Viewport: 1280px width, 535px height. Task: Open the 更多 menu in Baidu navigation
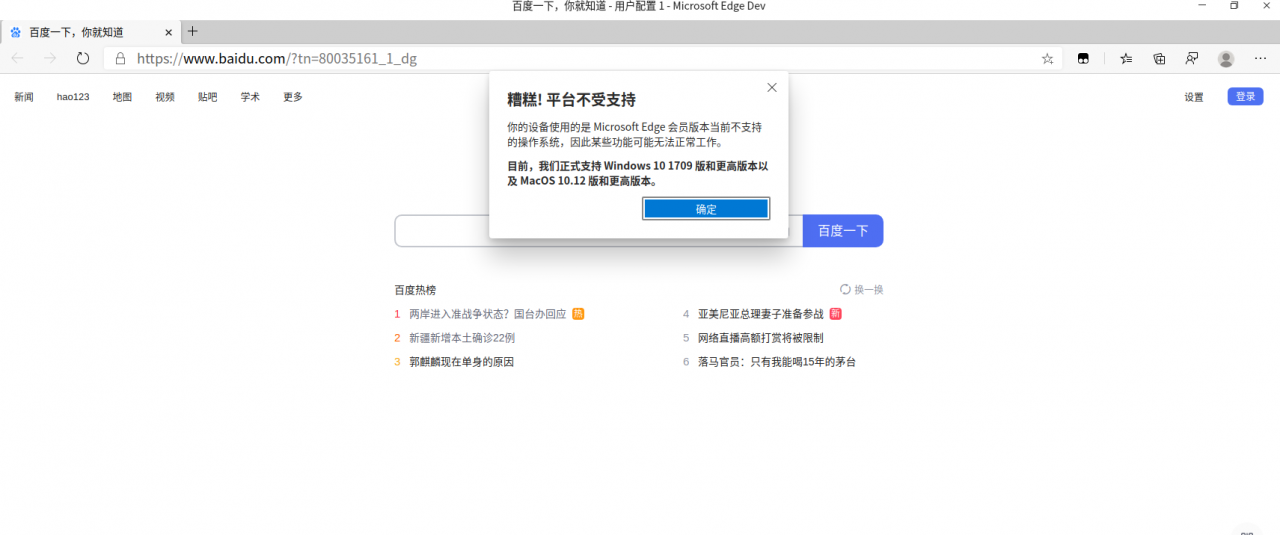coord(293,97)
